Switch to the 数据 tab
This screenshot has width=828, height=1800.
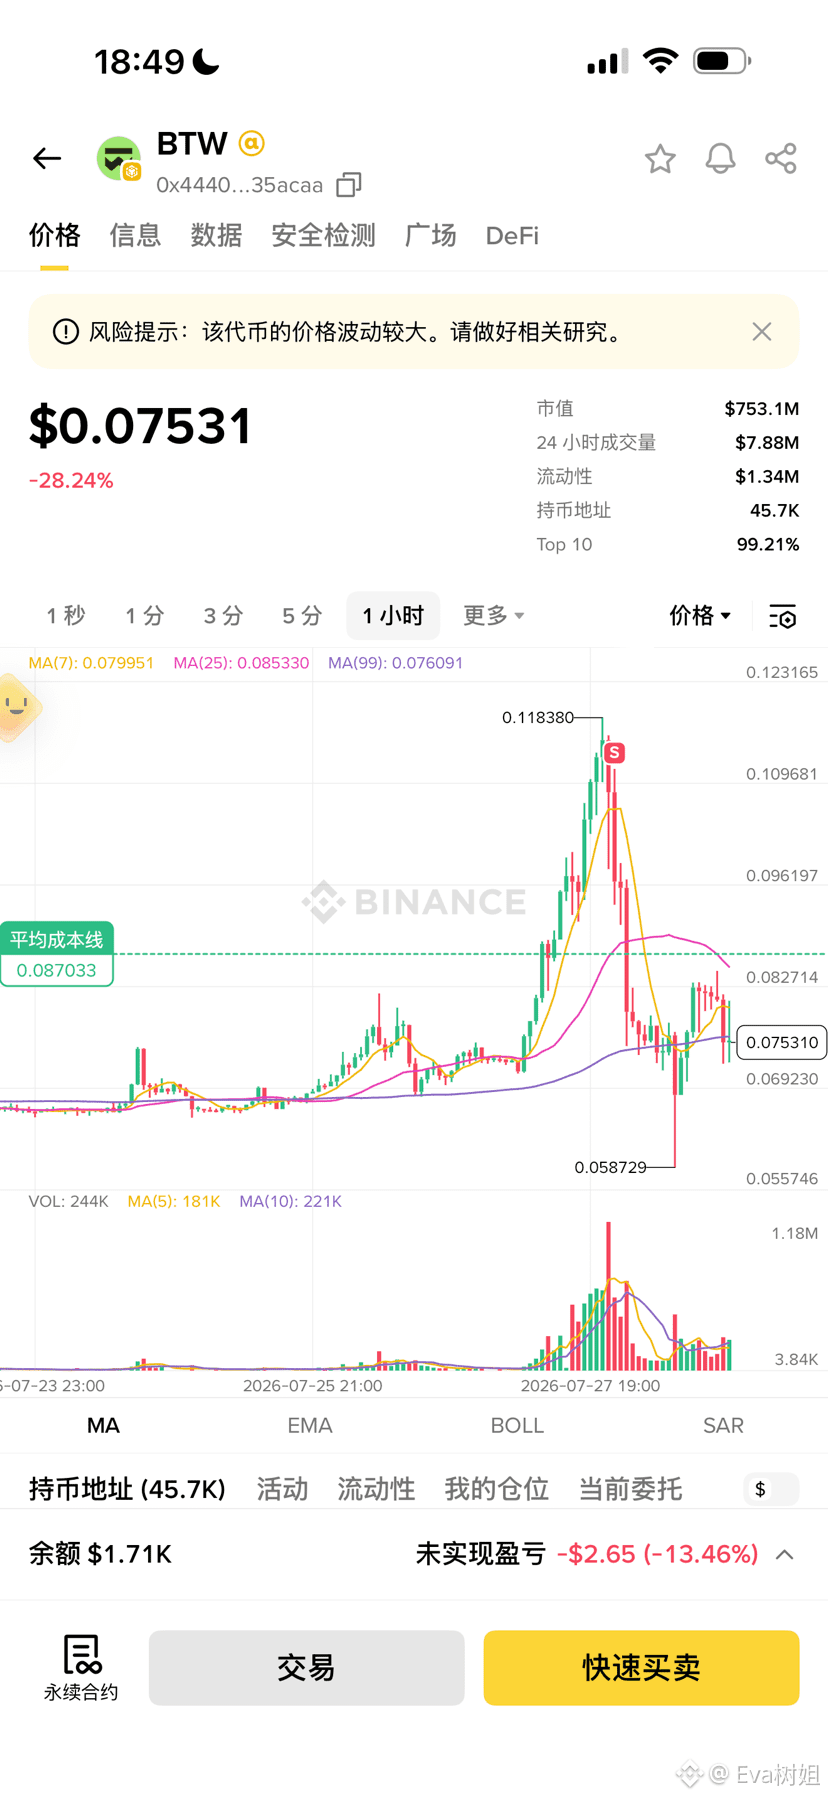point(216,236)
